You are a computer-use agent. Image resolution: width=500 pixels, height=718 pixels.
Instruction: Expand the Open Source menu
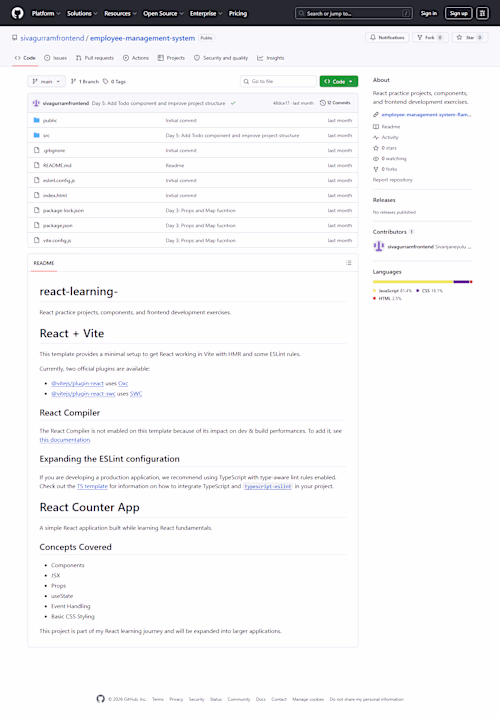pos(163,14)
